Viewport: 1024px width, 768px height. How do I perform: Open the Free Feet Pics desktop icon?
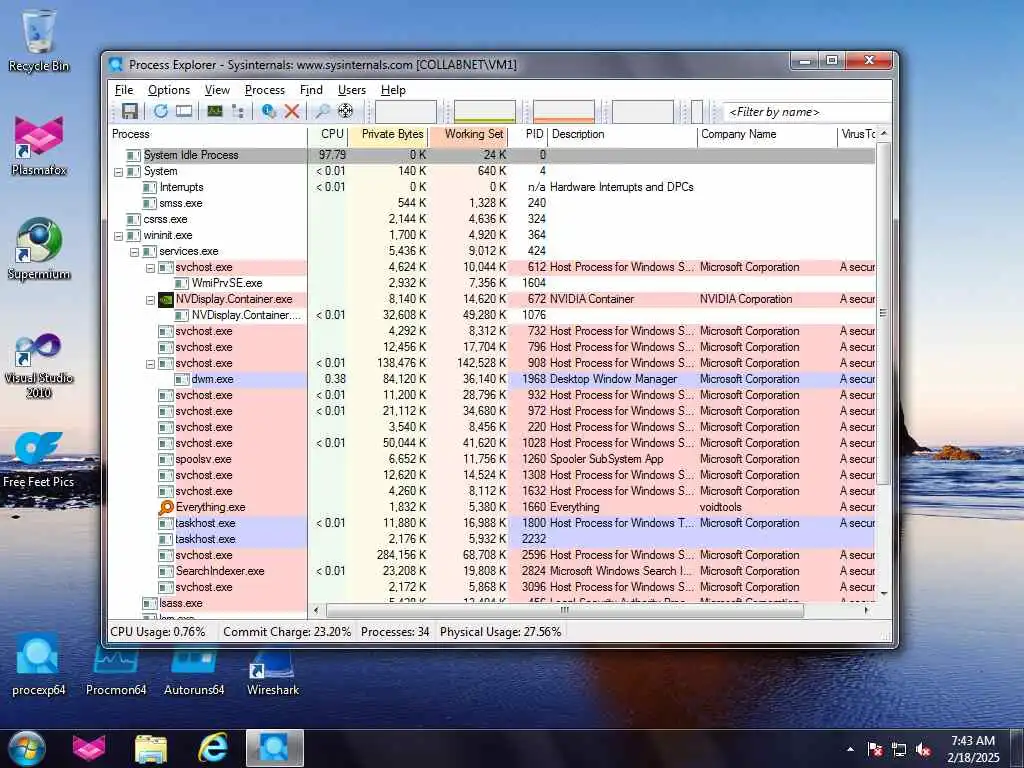tap(39, 459)
